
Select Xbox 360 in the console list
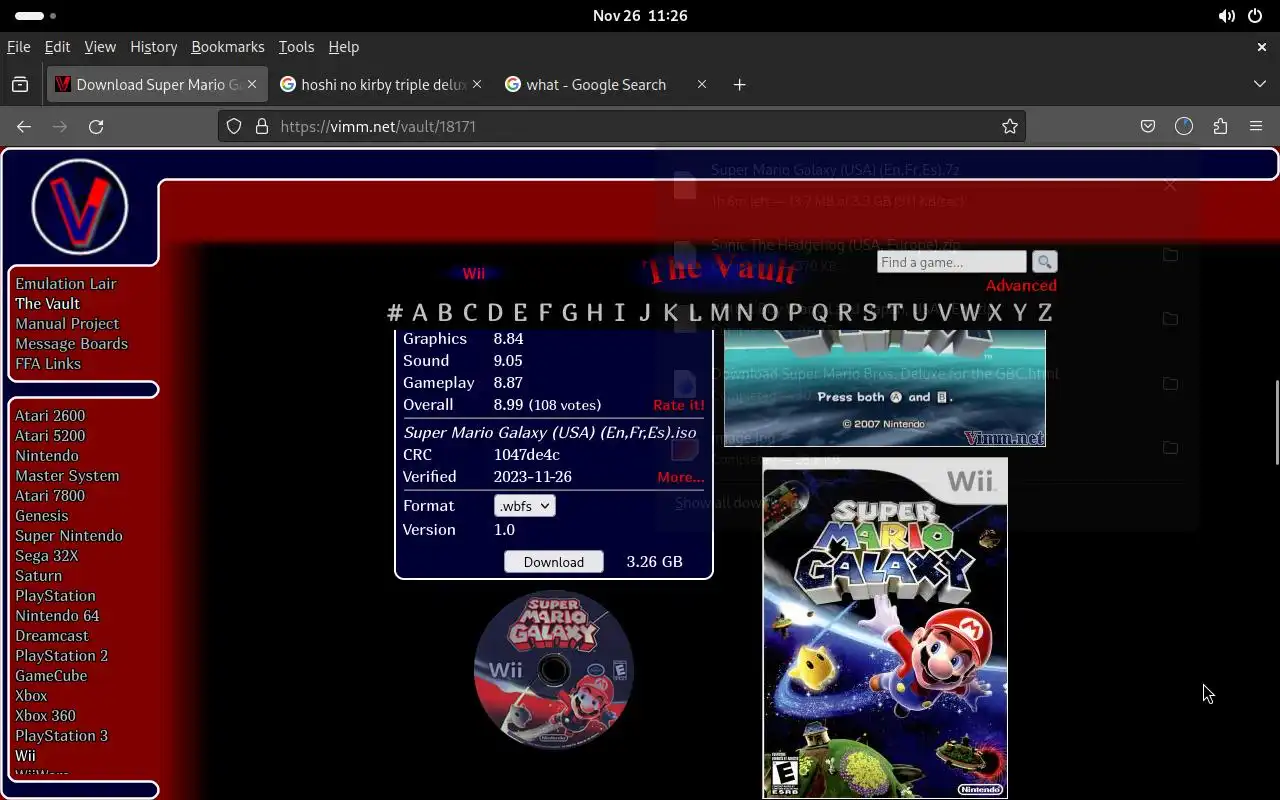coord(45,716)
